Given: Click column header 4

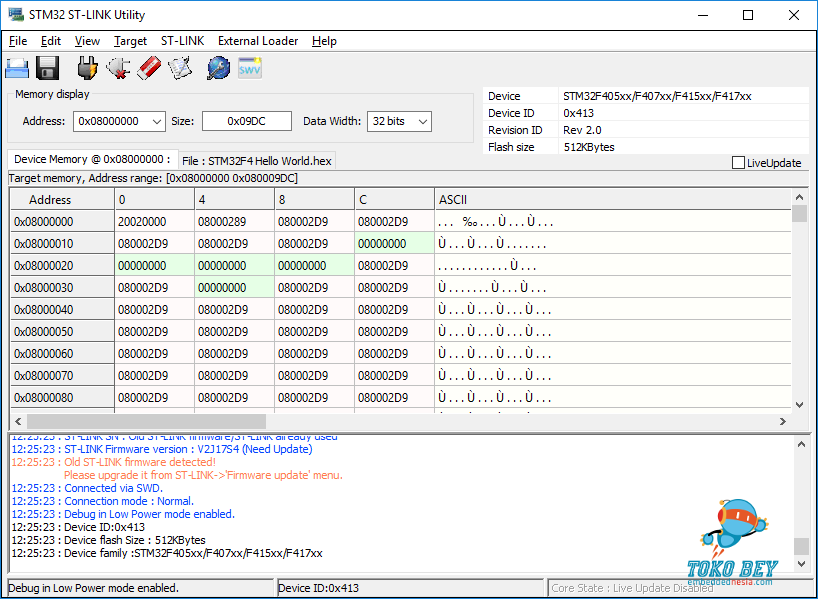Looking at the screenshot, I should 234,200.
